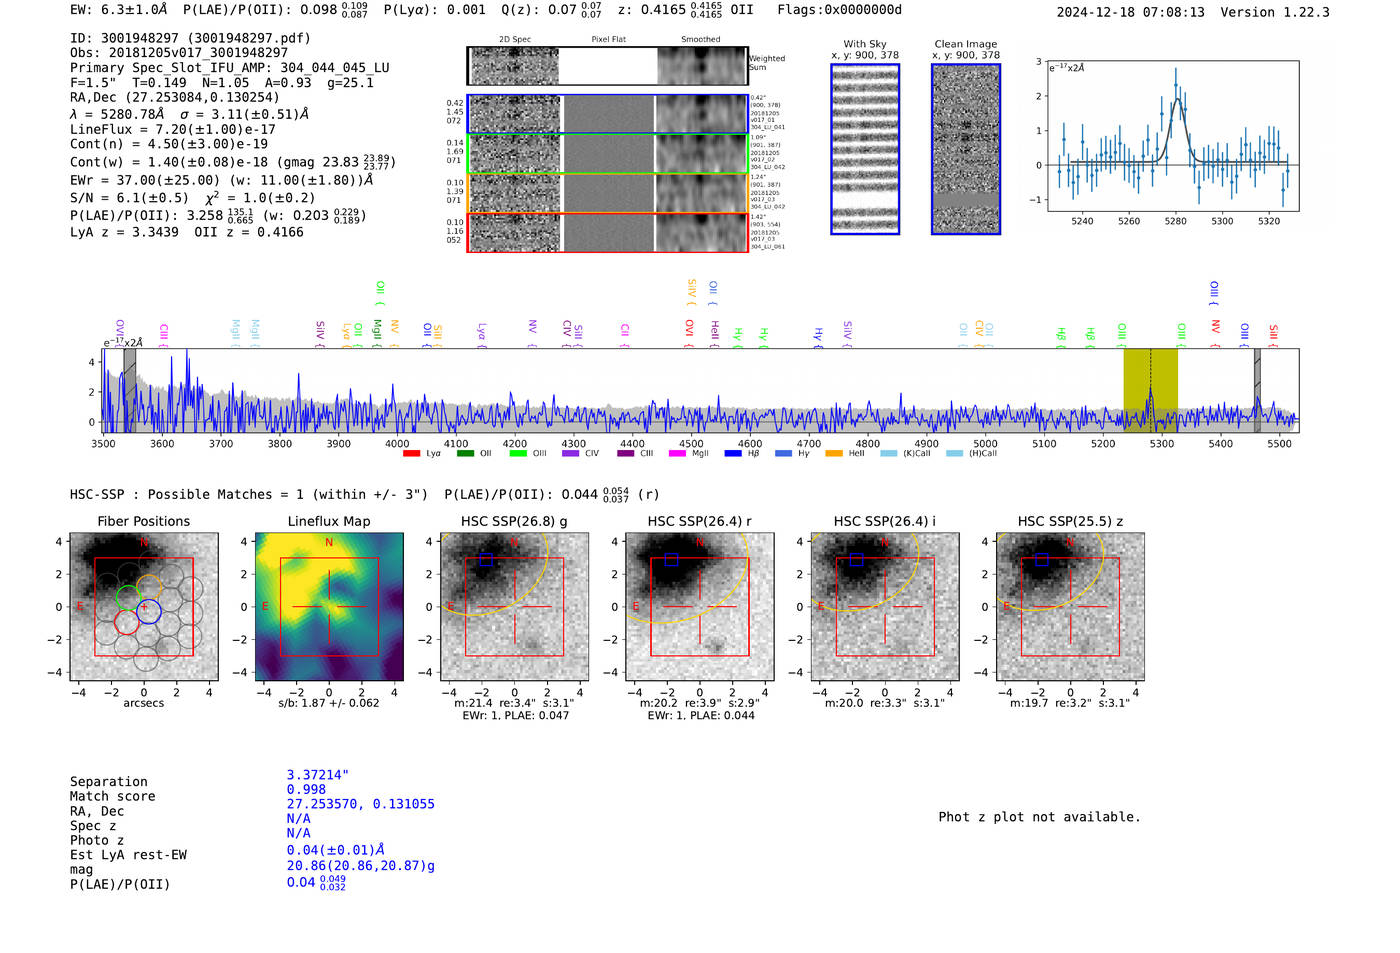Click the s/b: 1.87 +/- 0.062 caption
Screen dimensions: 1400x953
click(x=329, y=703)
